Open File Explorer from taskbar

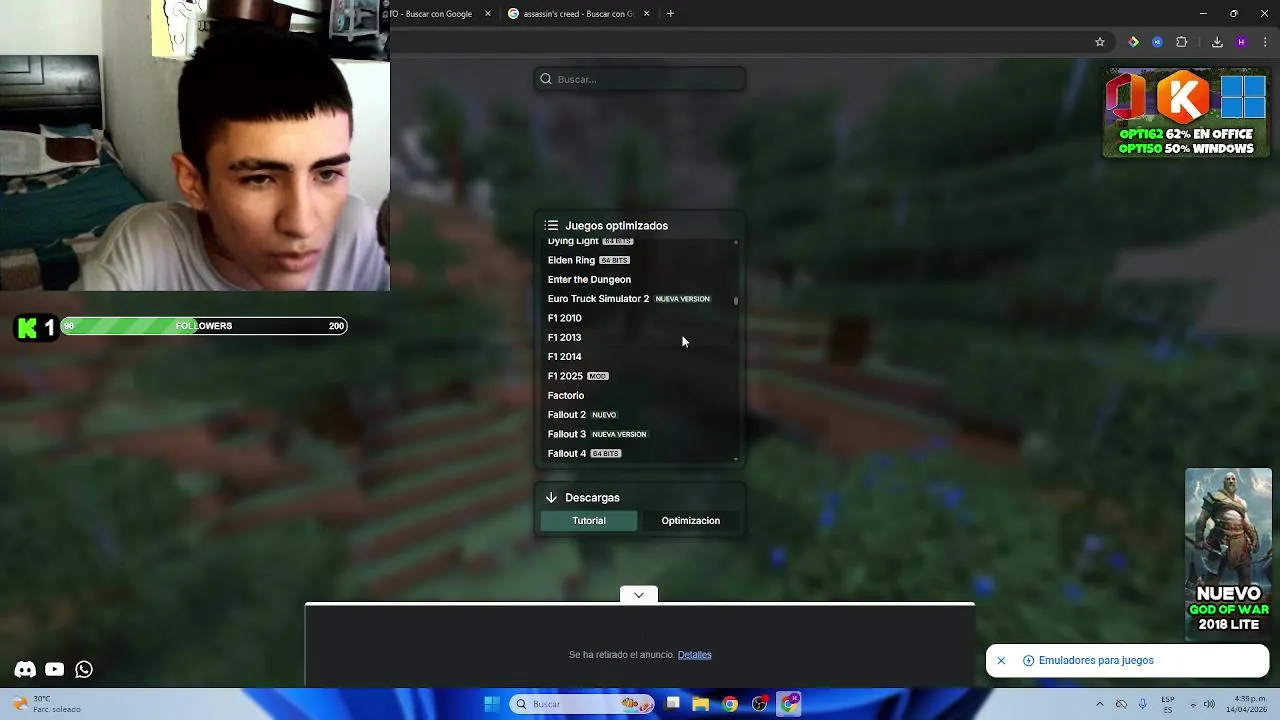[701, 704]
